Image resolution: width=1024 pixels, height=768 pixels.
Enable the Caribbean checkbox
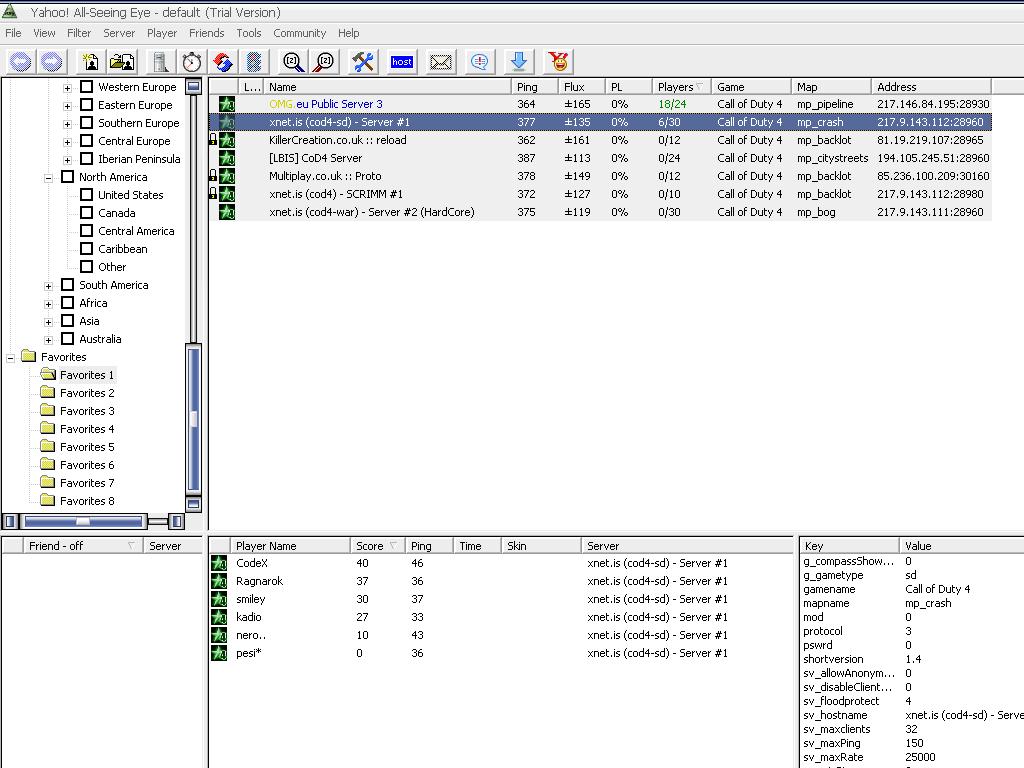point(86,248)
